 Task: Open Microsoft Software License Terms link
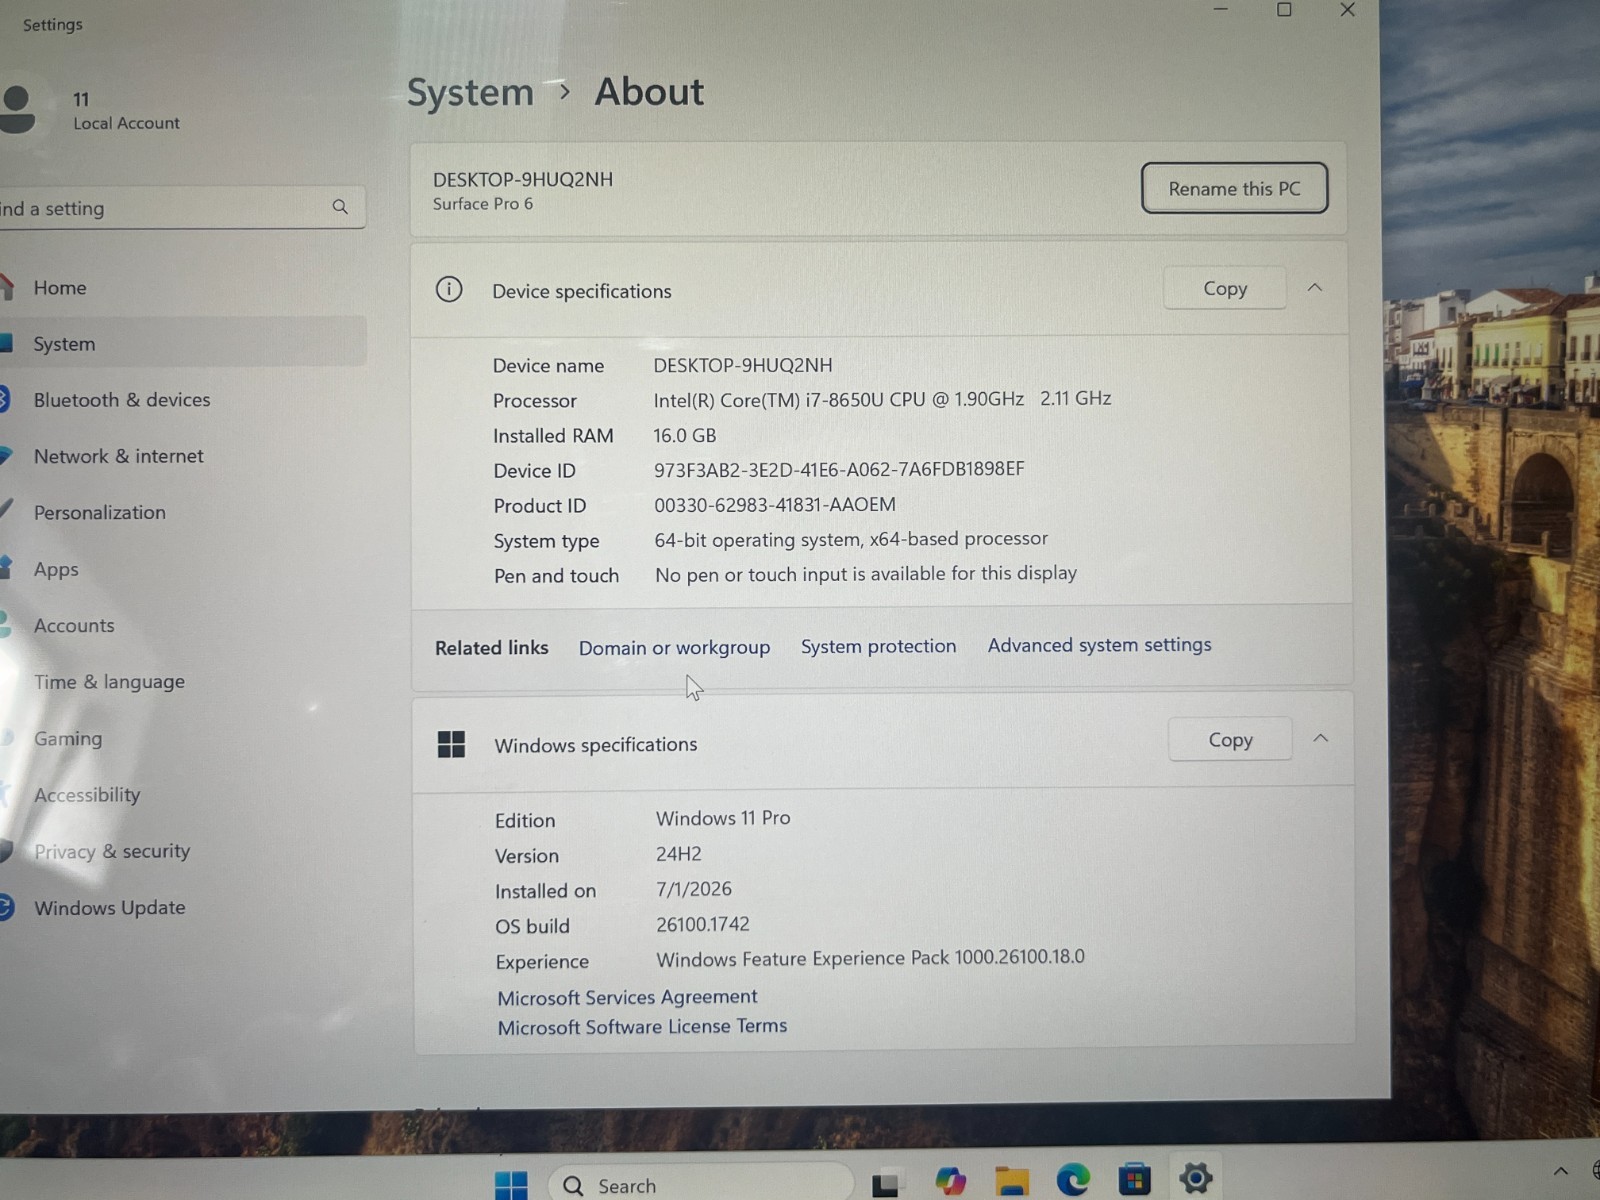[x=642, y=1027]
